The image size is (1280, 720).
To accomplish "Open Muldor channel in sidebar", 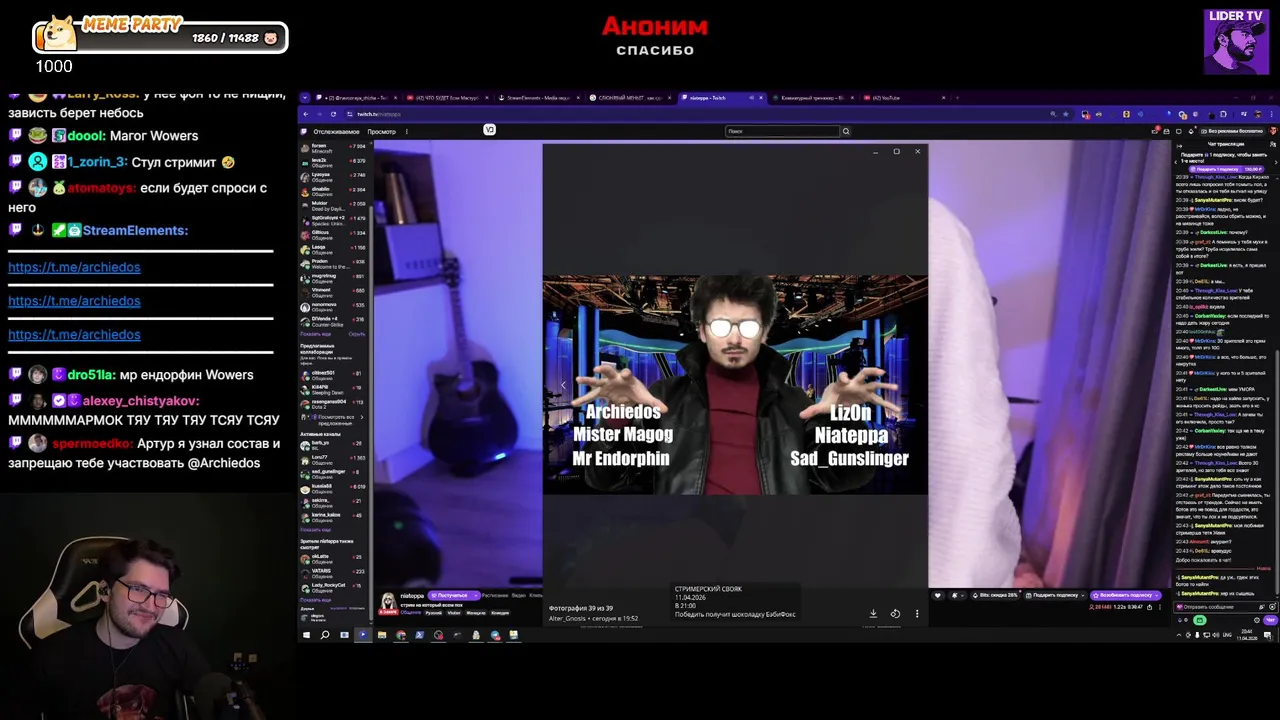I will coord(334,205).
